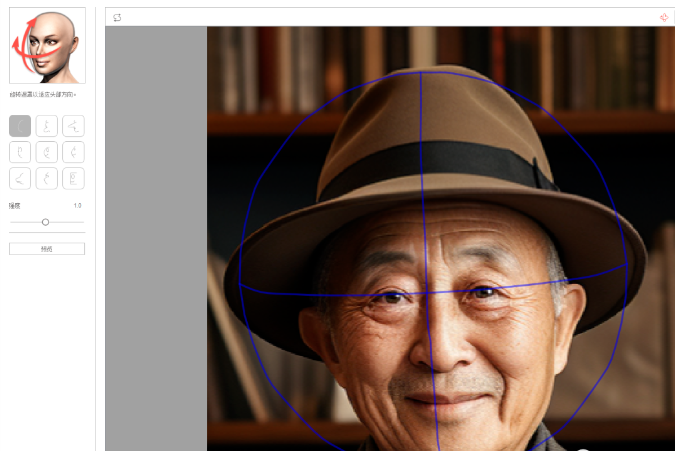Pick the top-right face profile preset
Image resolution: width=675 pixels, height=451 pixels.
73,126
